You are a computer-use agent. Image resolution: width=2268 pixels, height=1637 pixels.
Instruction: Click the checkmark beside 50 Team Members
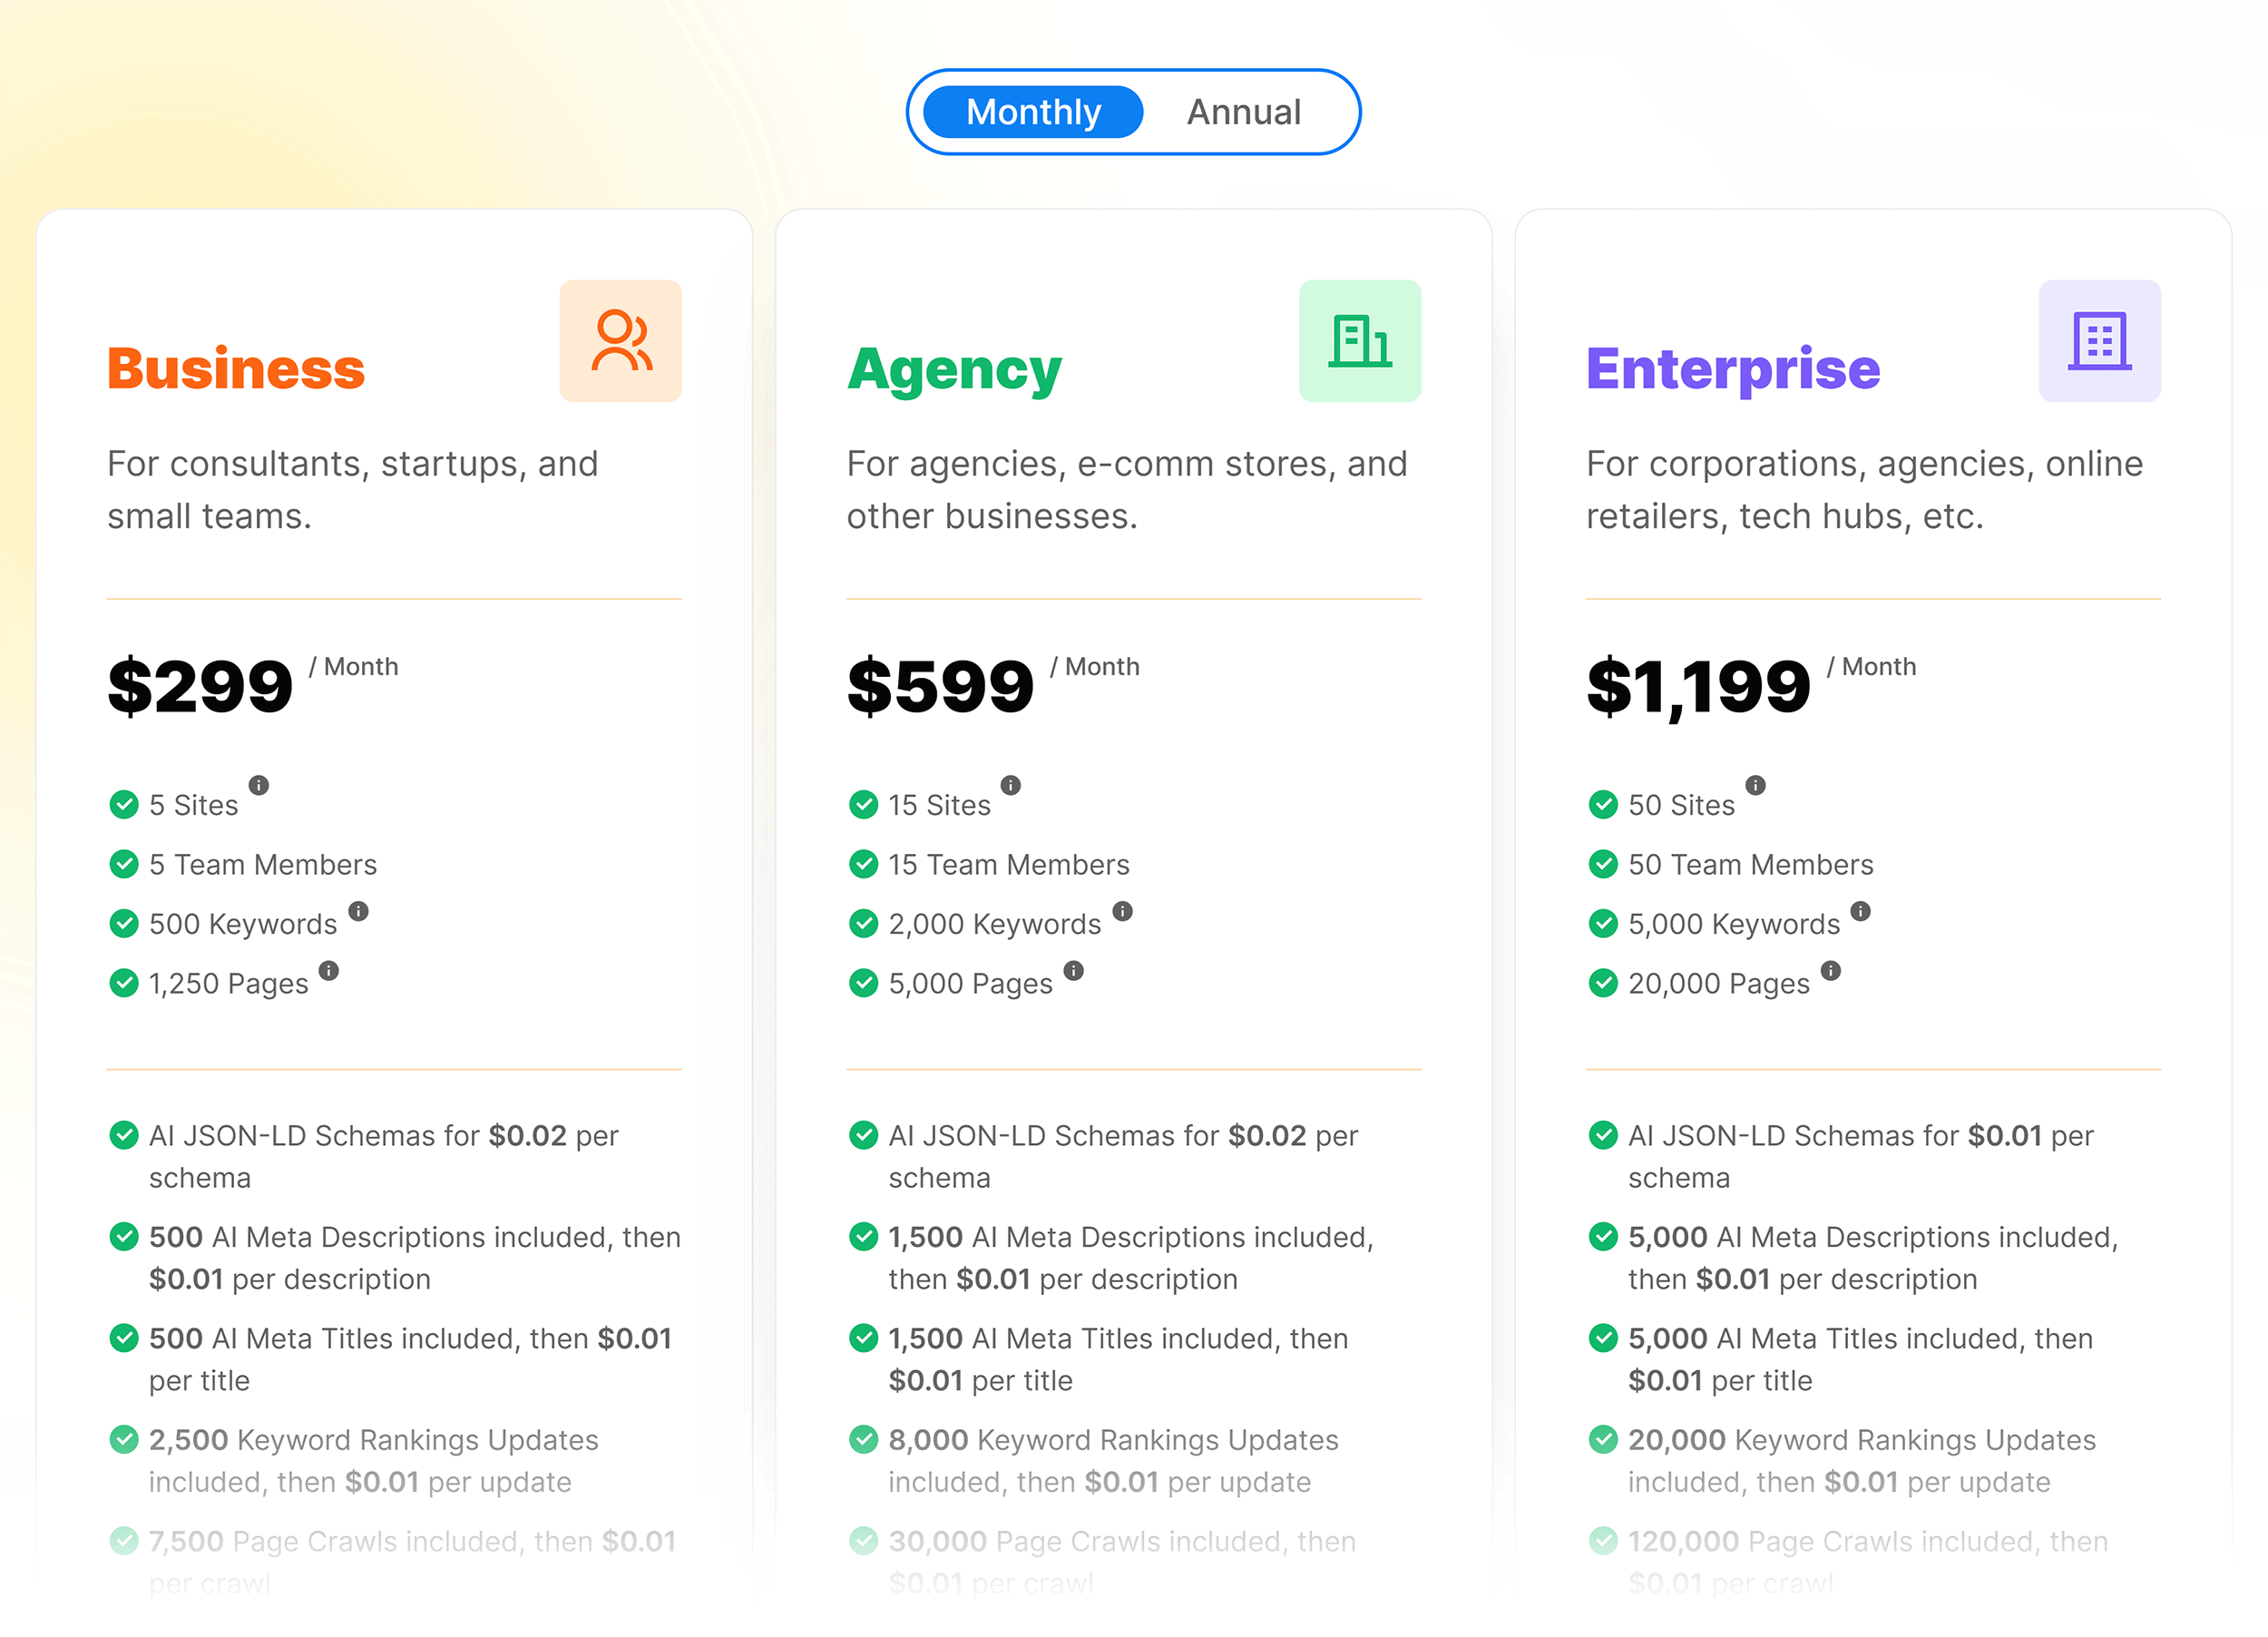[1605, 864]
